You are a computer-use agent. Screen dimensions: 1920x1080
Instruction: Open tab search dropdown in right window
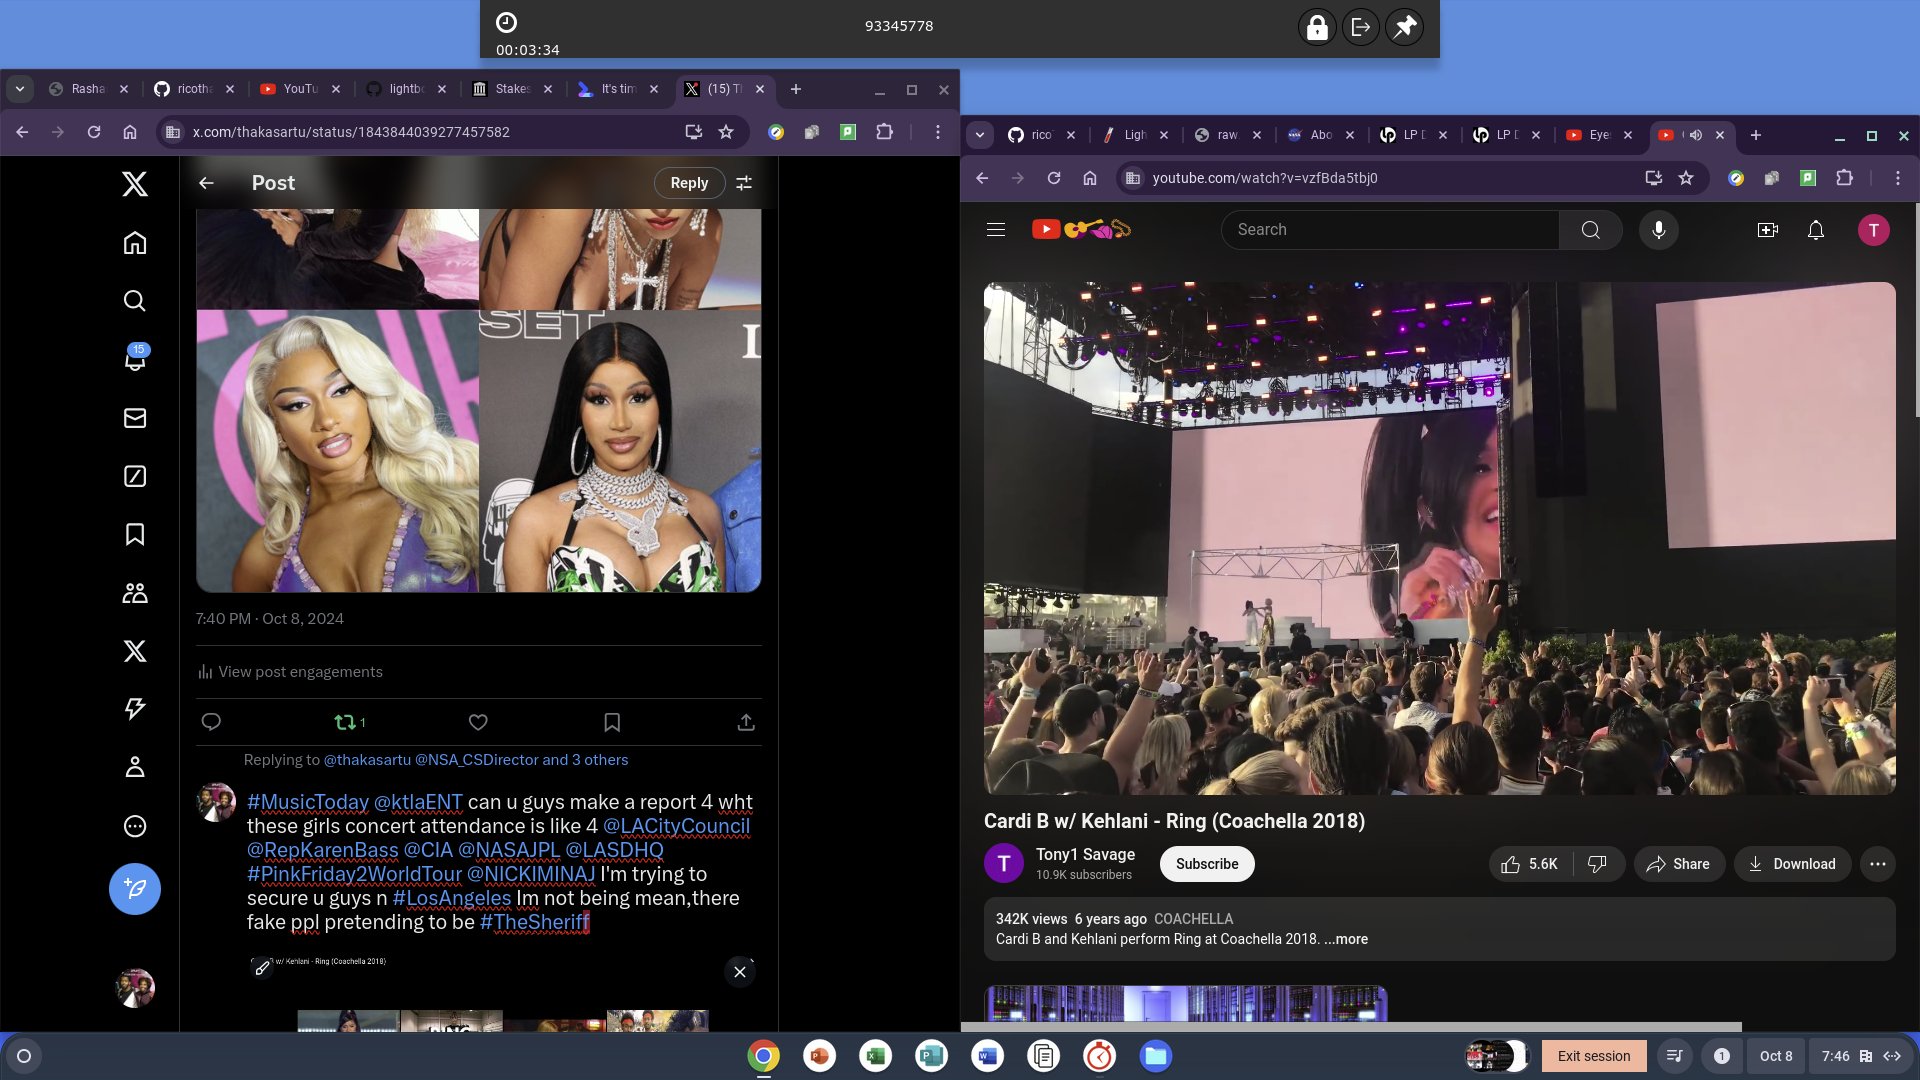pos(980,135)
